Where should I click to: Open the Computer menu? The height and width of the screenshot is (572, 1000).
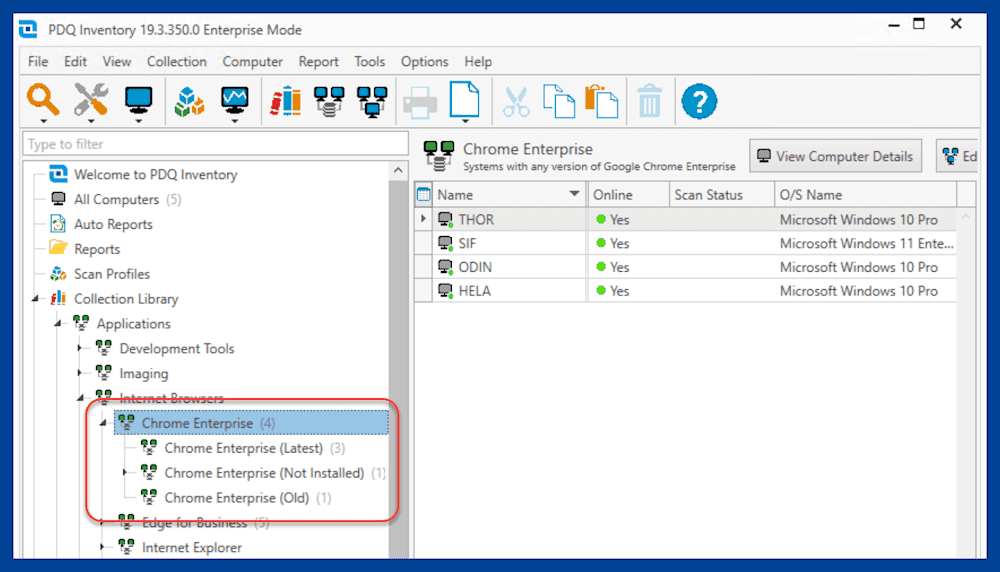pyautogui.click(x=253, y=62)
